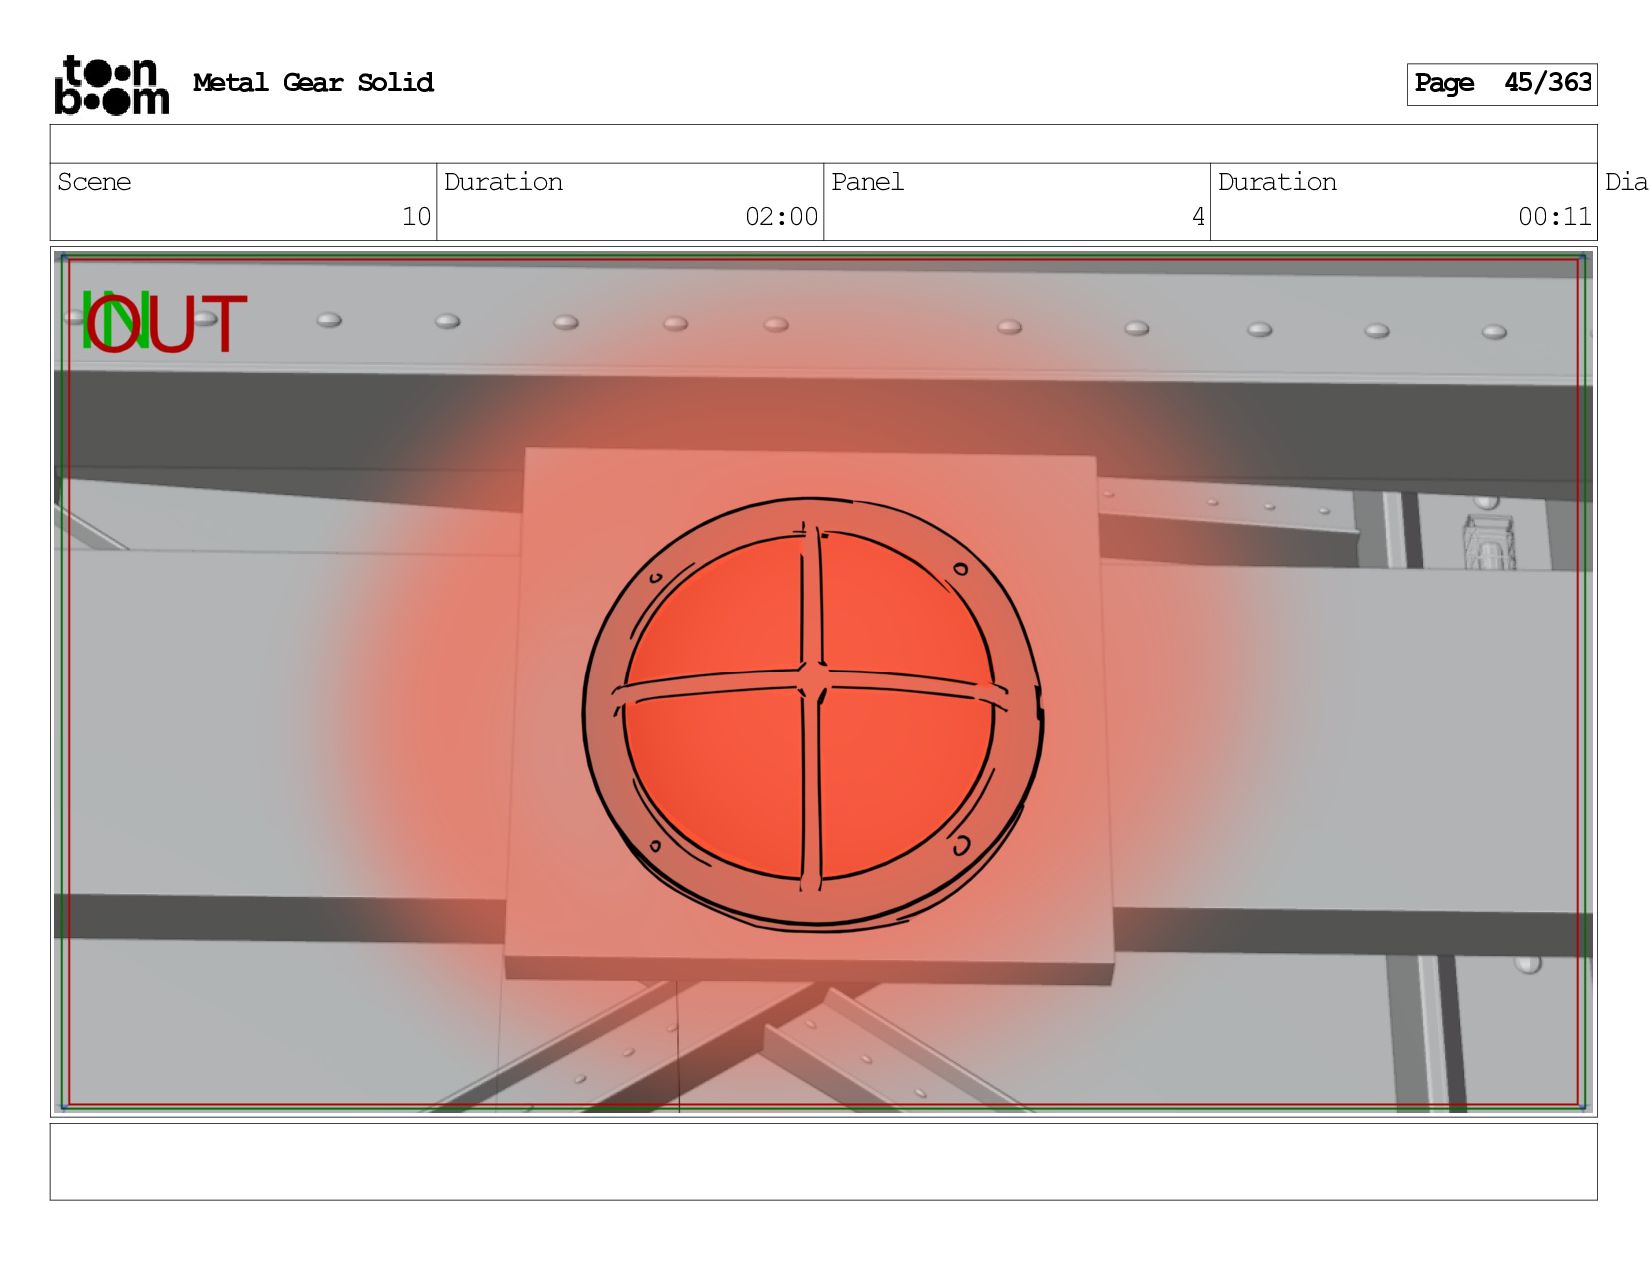Select the 'Metal Gear Solid' project title
Image resolution: width=1650 pixels, height=1275 pixels.
tap(313, 83)
